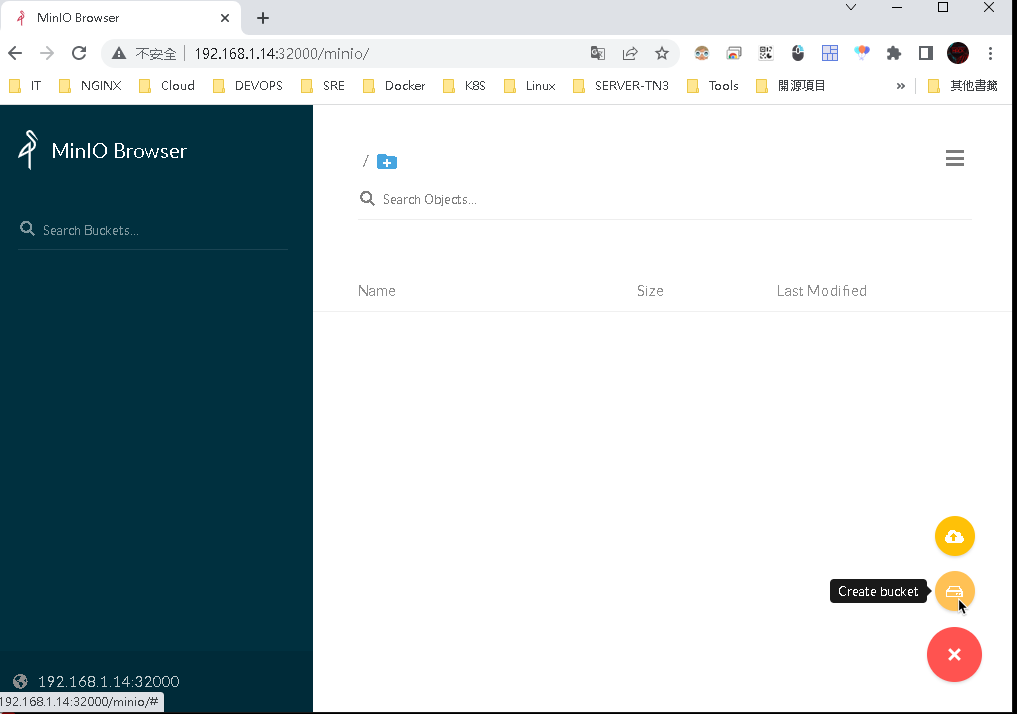
Task: Open the extensions puzzle icon
Action: [894, 53]
